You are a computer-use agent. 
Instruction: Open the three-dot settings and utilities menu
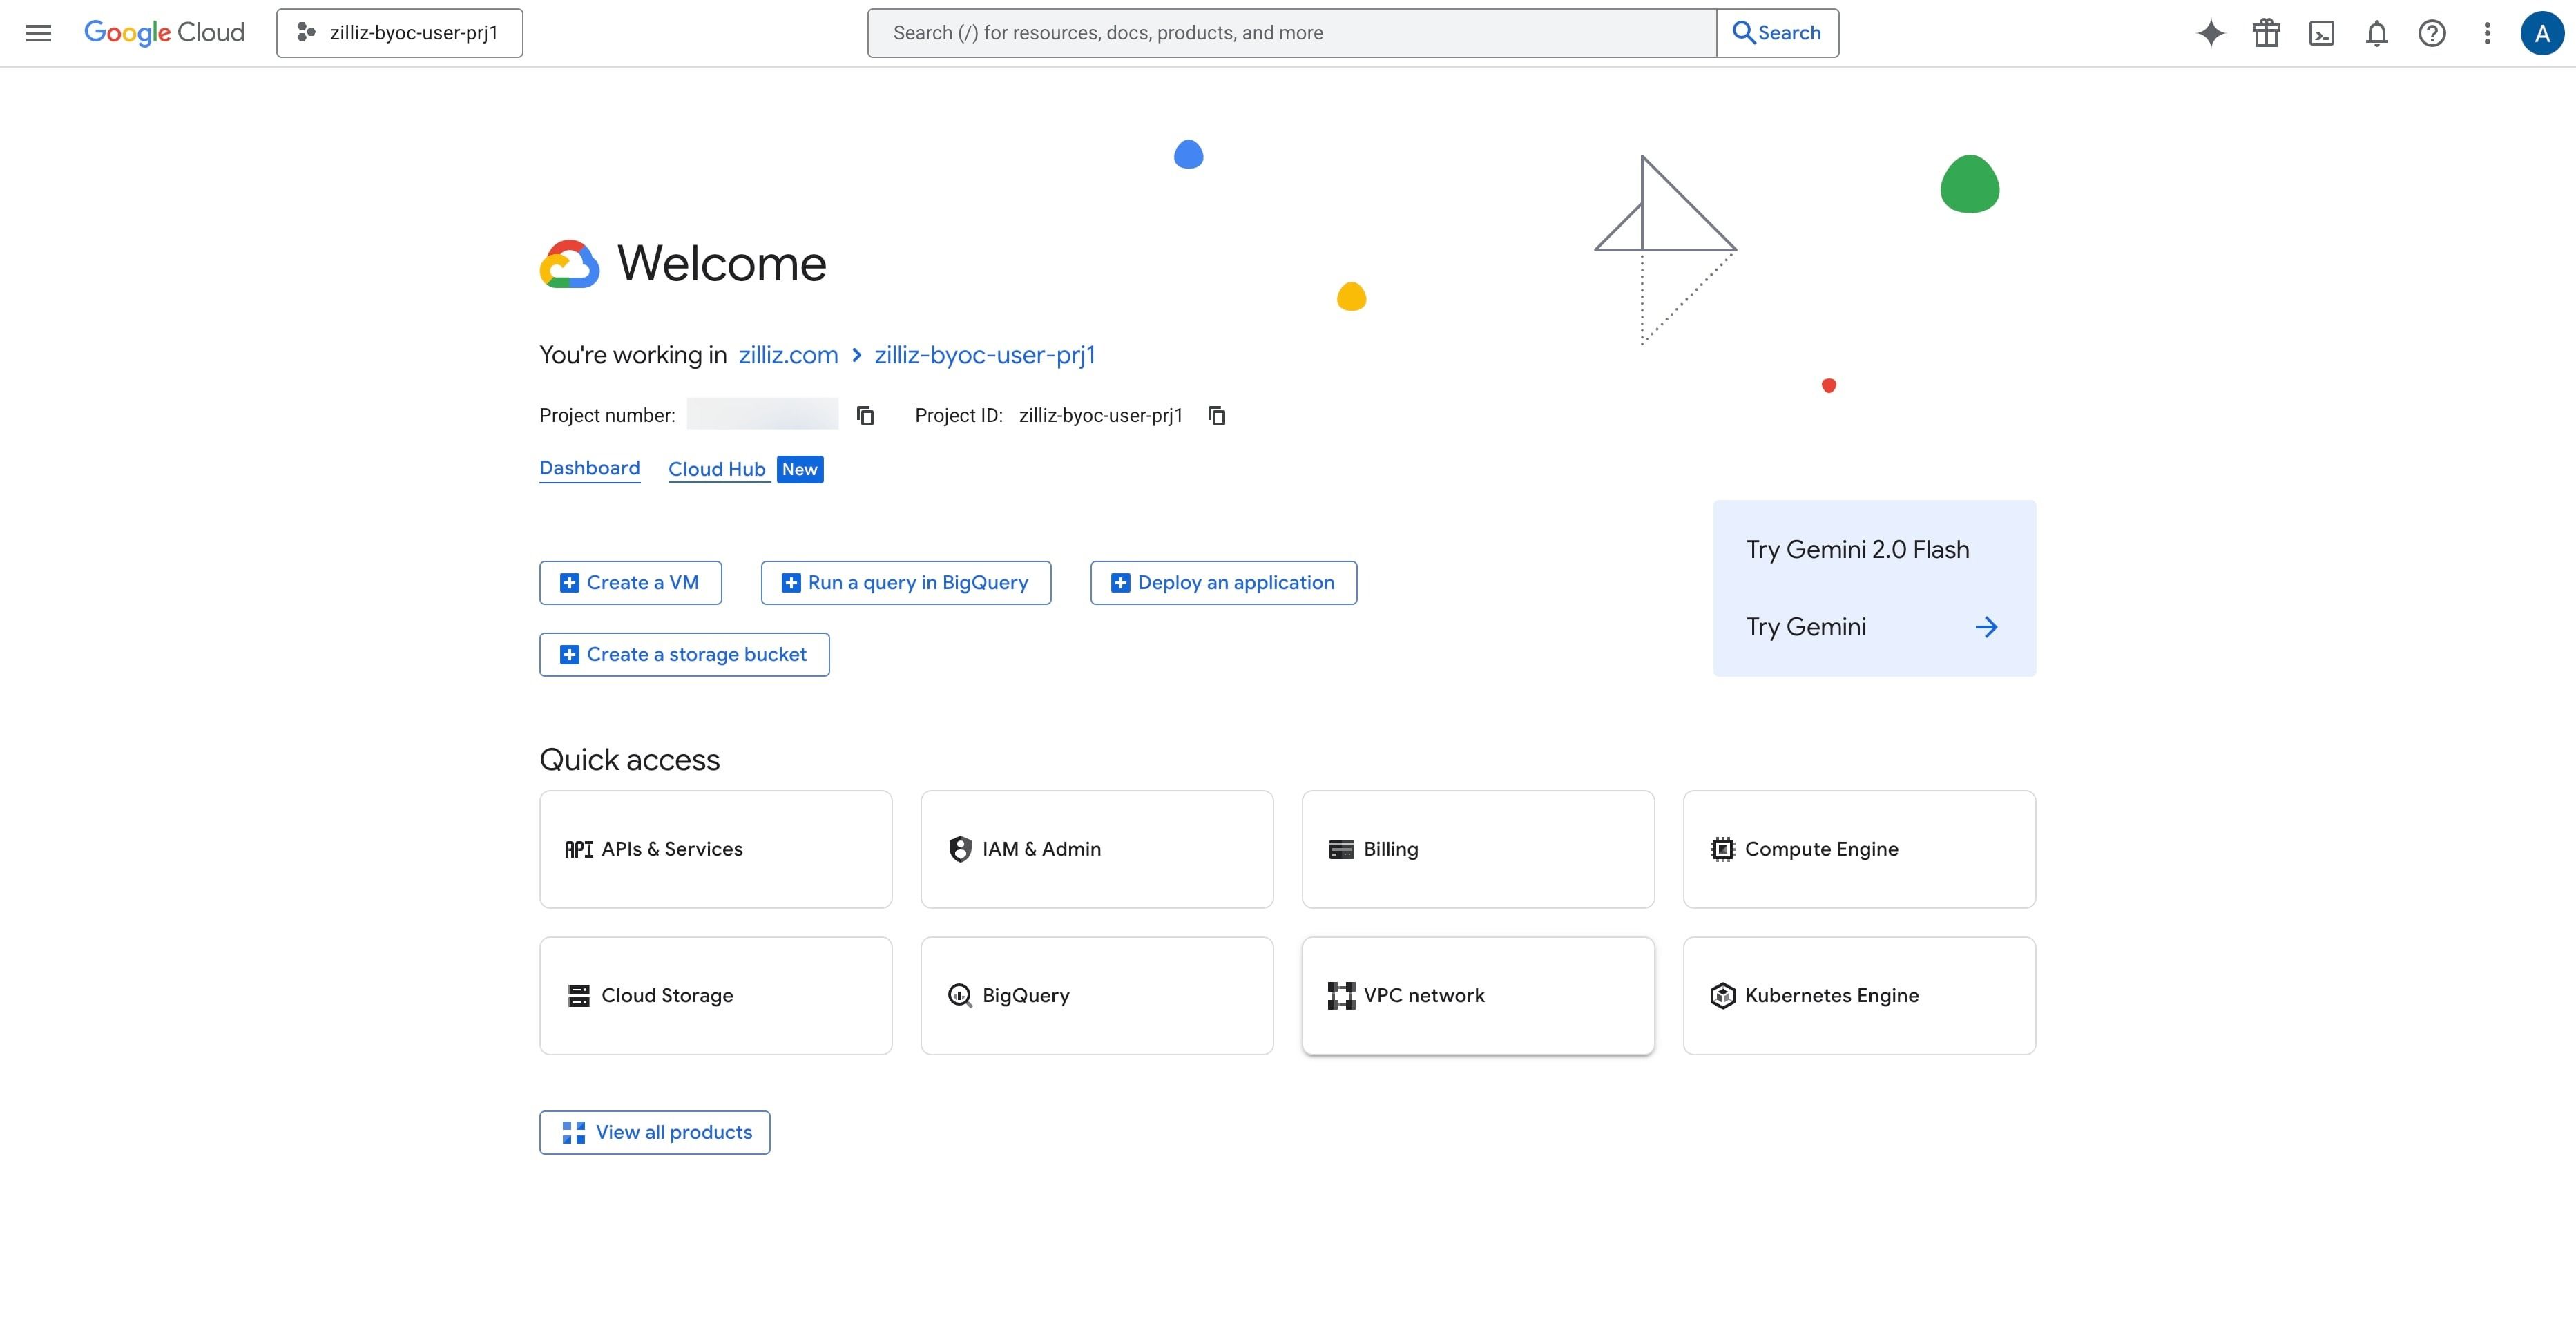click(x=2487, y=33)
